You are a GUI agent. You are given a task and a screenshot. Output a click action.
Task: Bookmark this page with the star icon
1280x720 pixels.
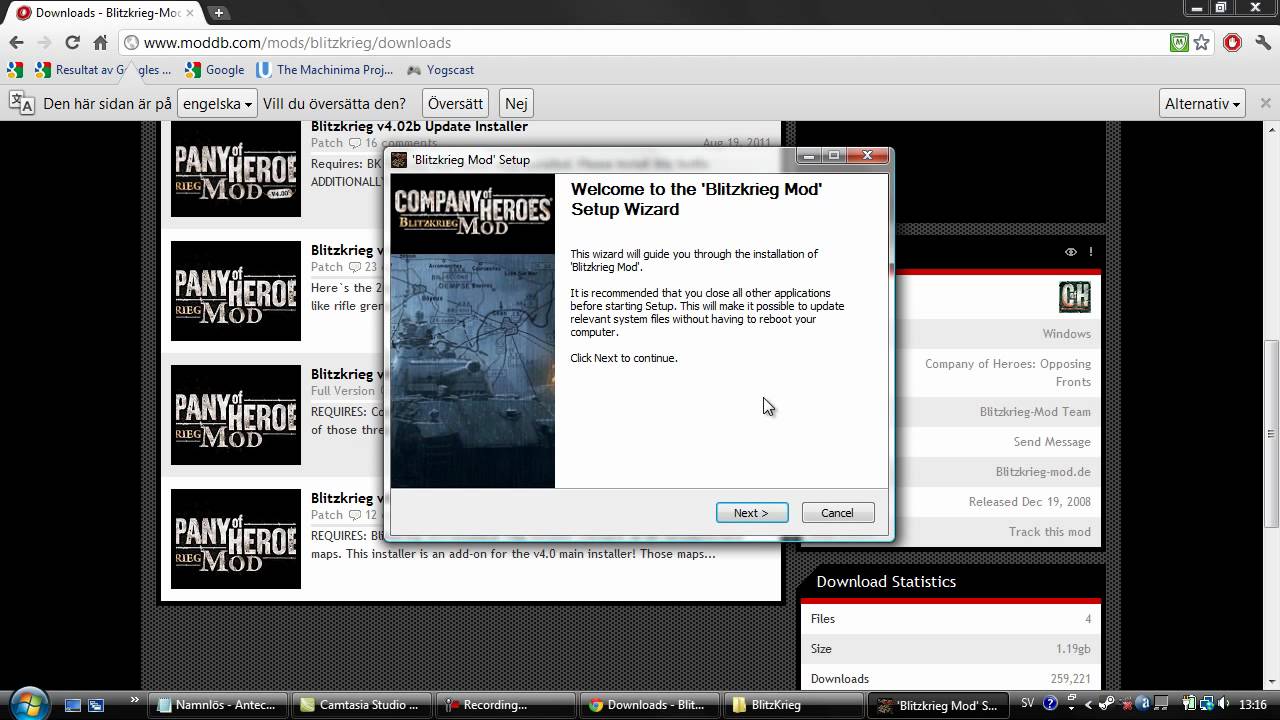point(1202,43)
